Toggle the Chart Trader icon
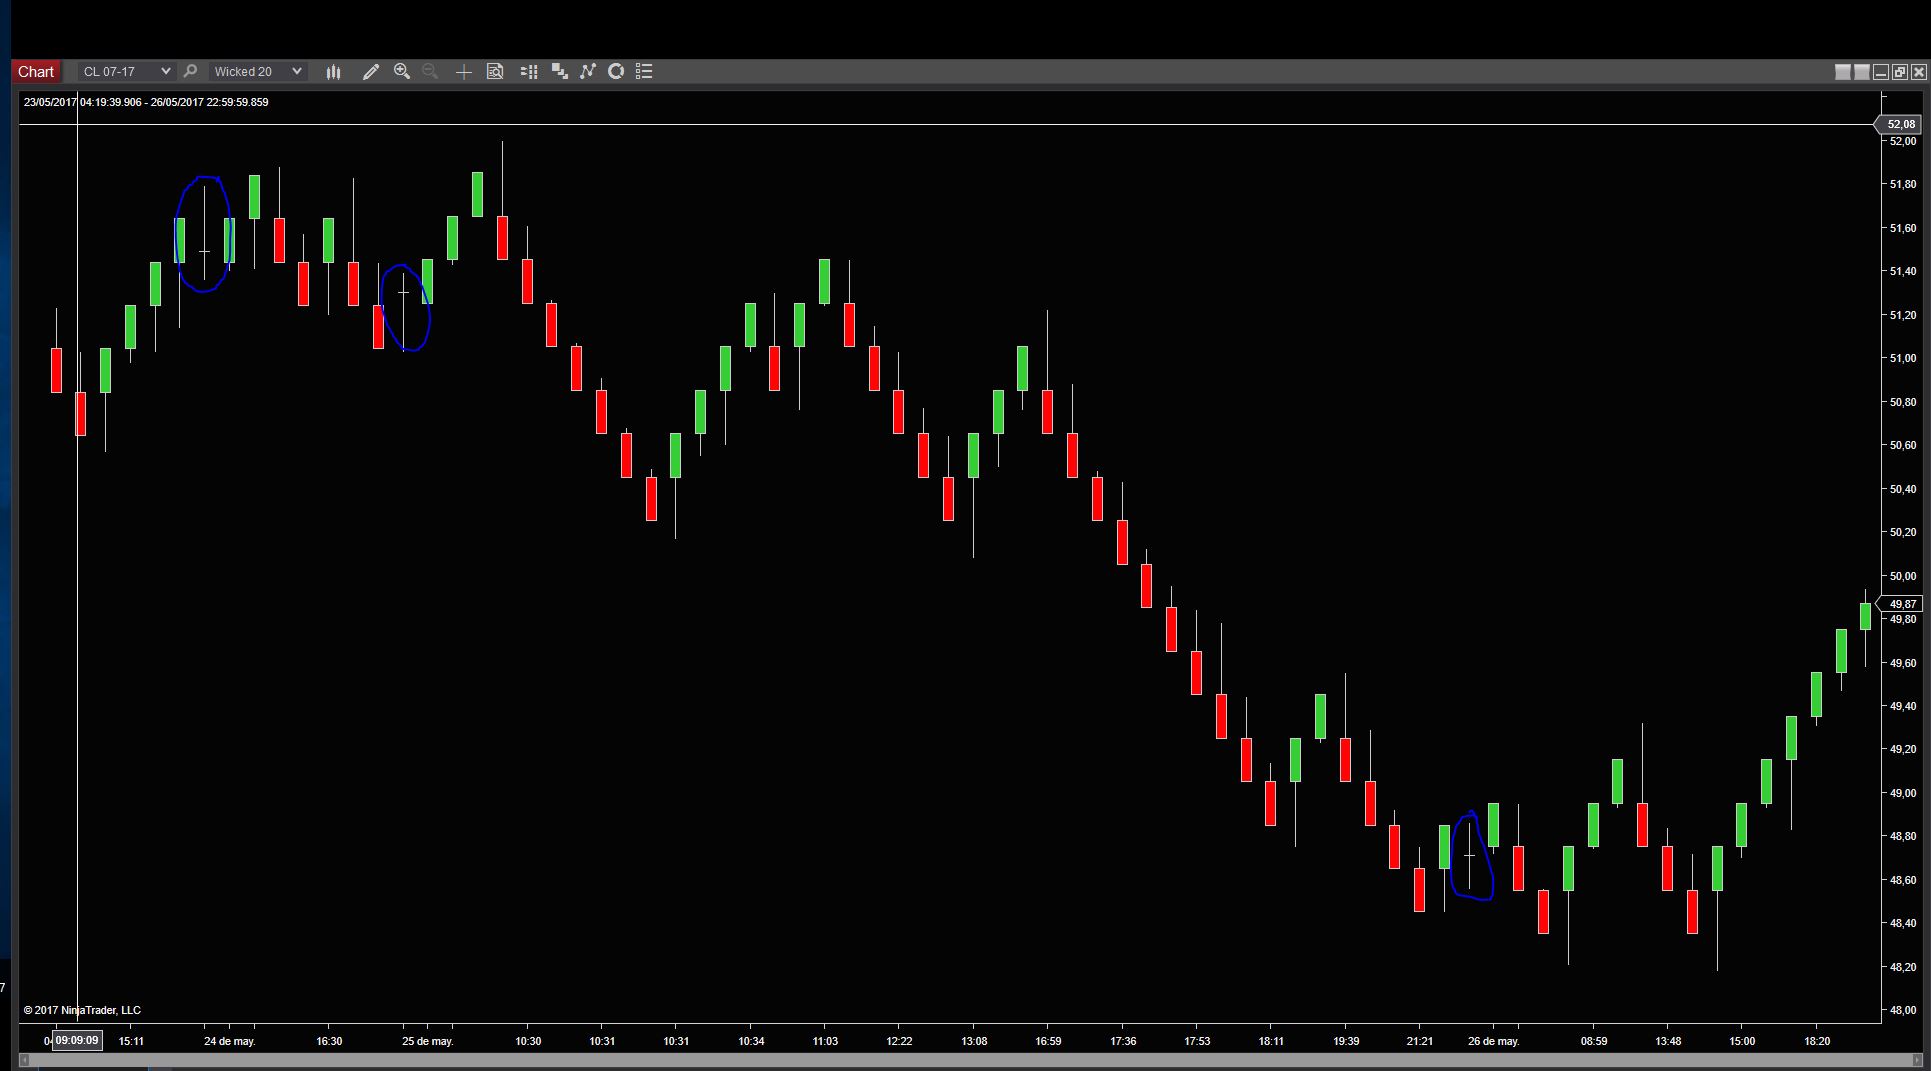 coord(530,71)
